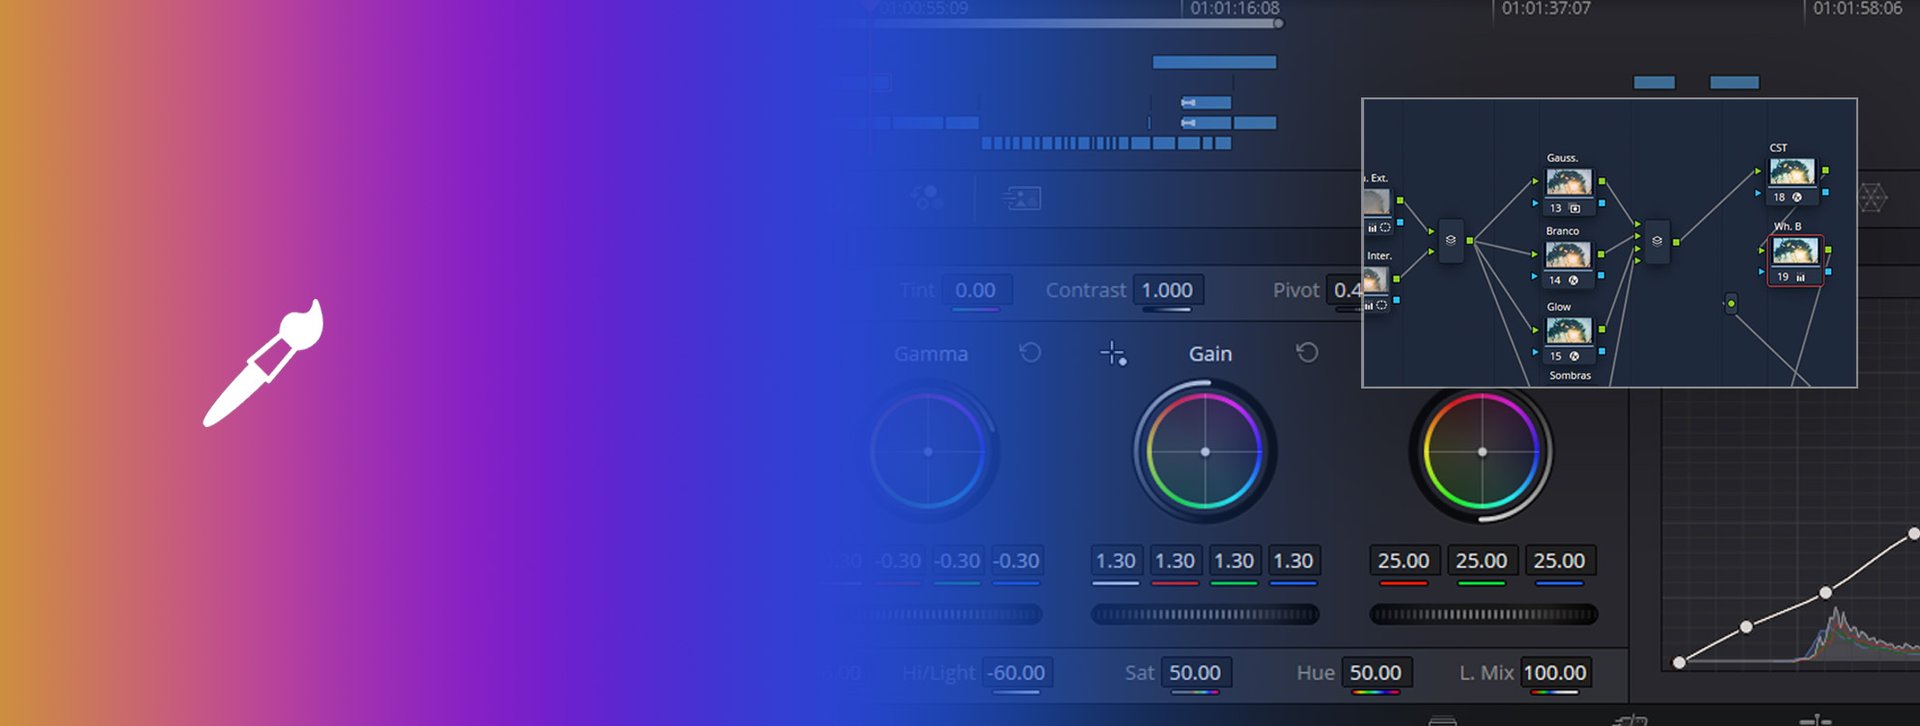Image resolution: width=1920 pixels, height=726 pixels.
Task: Click the Contrast label
Action: (1086, 290)
